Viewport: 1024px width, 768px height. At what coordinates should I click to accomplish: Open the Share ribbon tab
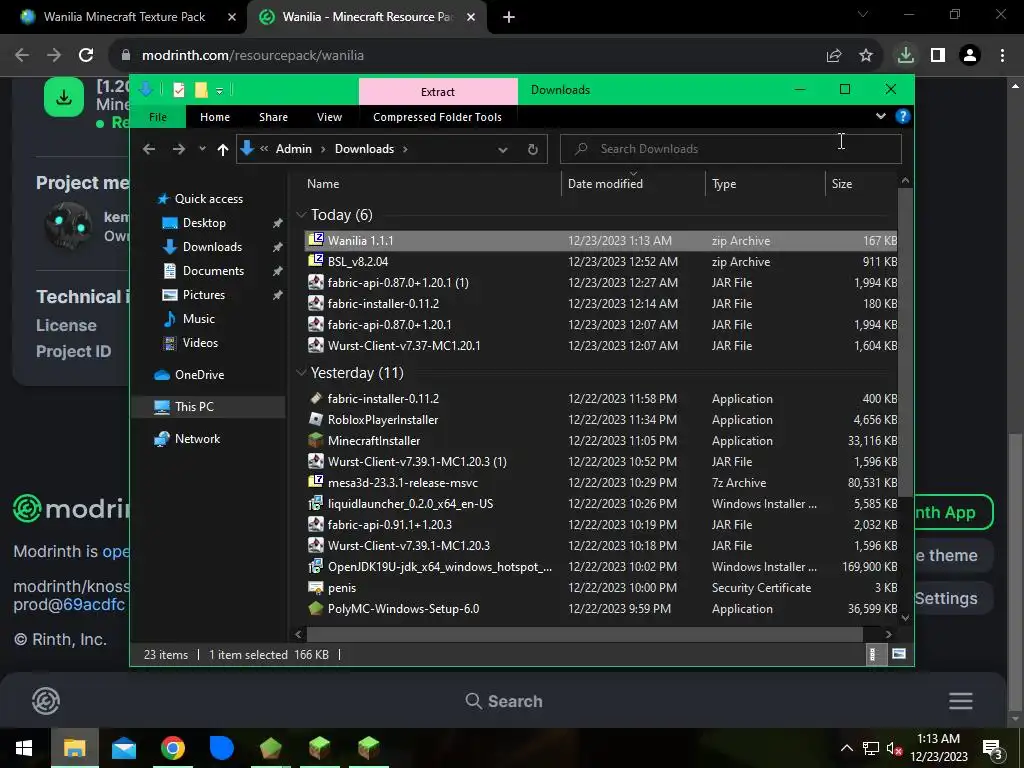[x=273, y=117]
